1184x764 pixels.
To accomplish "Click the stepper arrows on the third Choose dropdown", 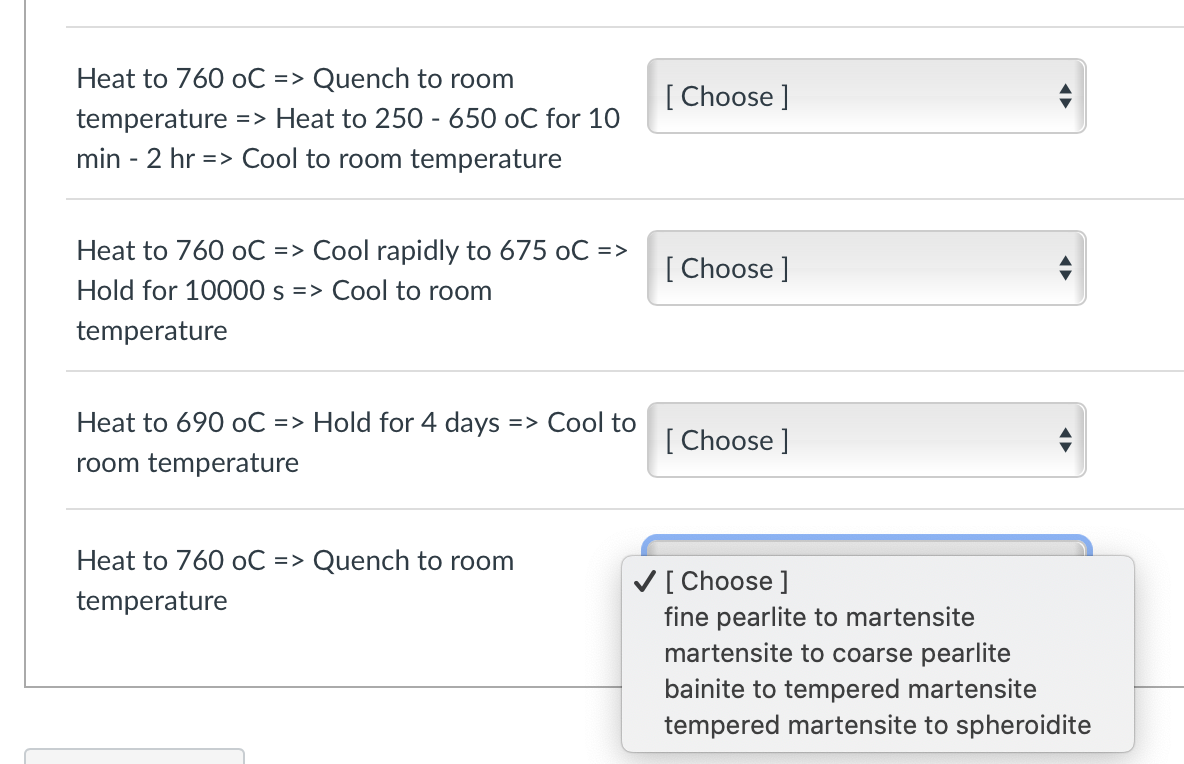I will (x=1065, y=440).
